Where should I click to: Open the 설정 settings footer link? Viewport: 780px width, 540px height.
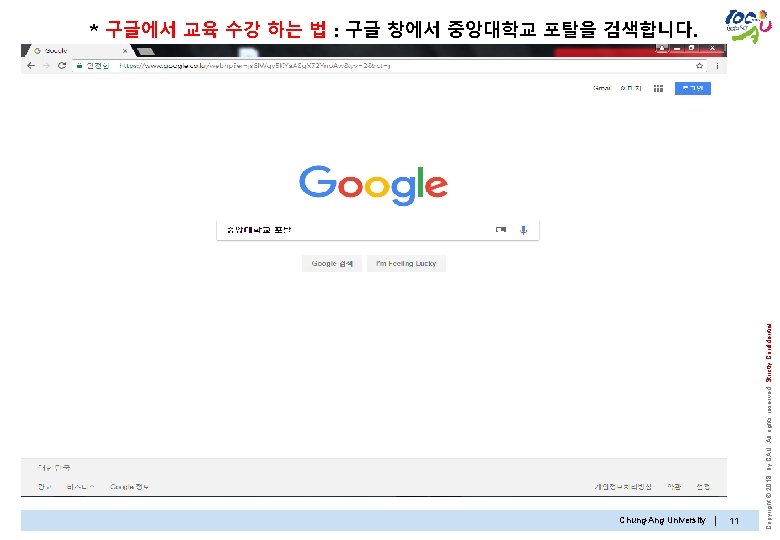(703, 486)
